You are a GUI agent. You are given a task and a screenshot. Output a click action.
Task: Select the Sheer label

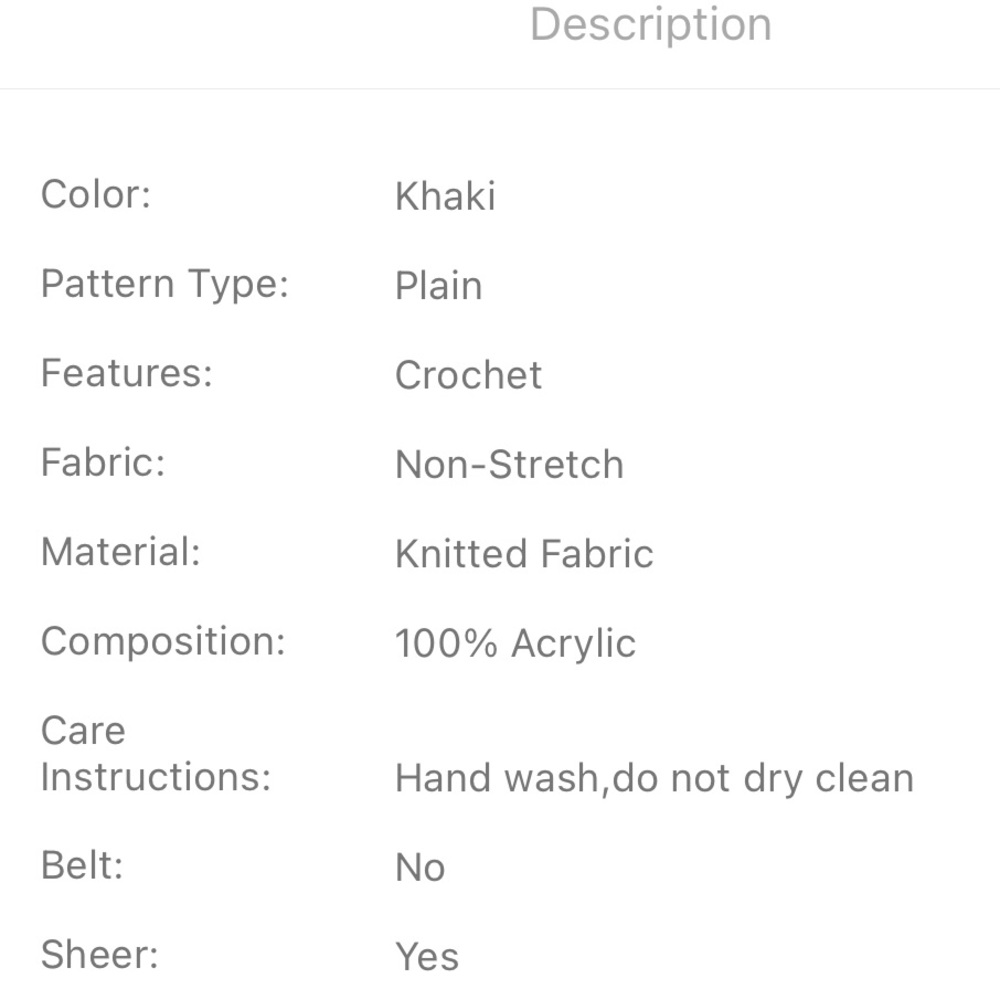coord(100,955)
